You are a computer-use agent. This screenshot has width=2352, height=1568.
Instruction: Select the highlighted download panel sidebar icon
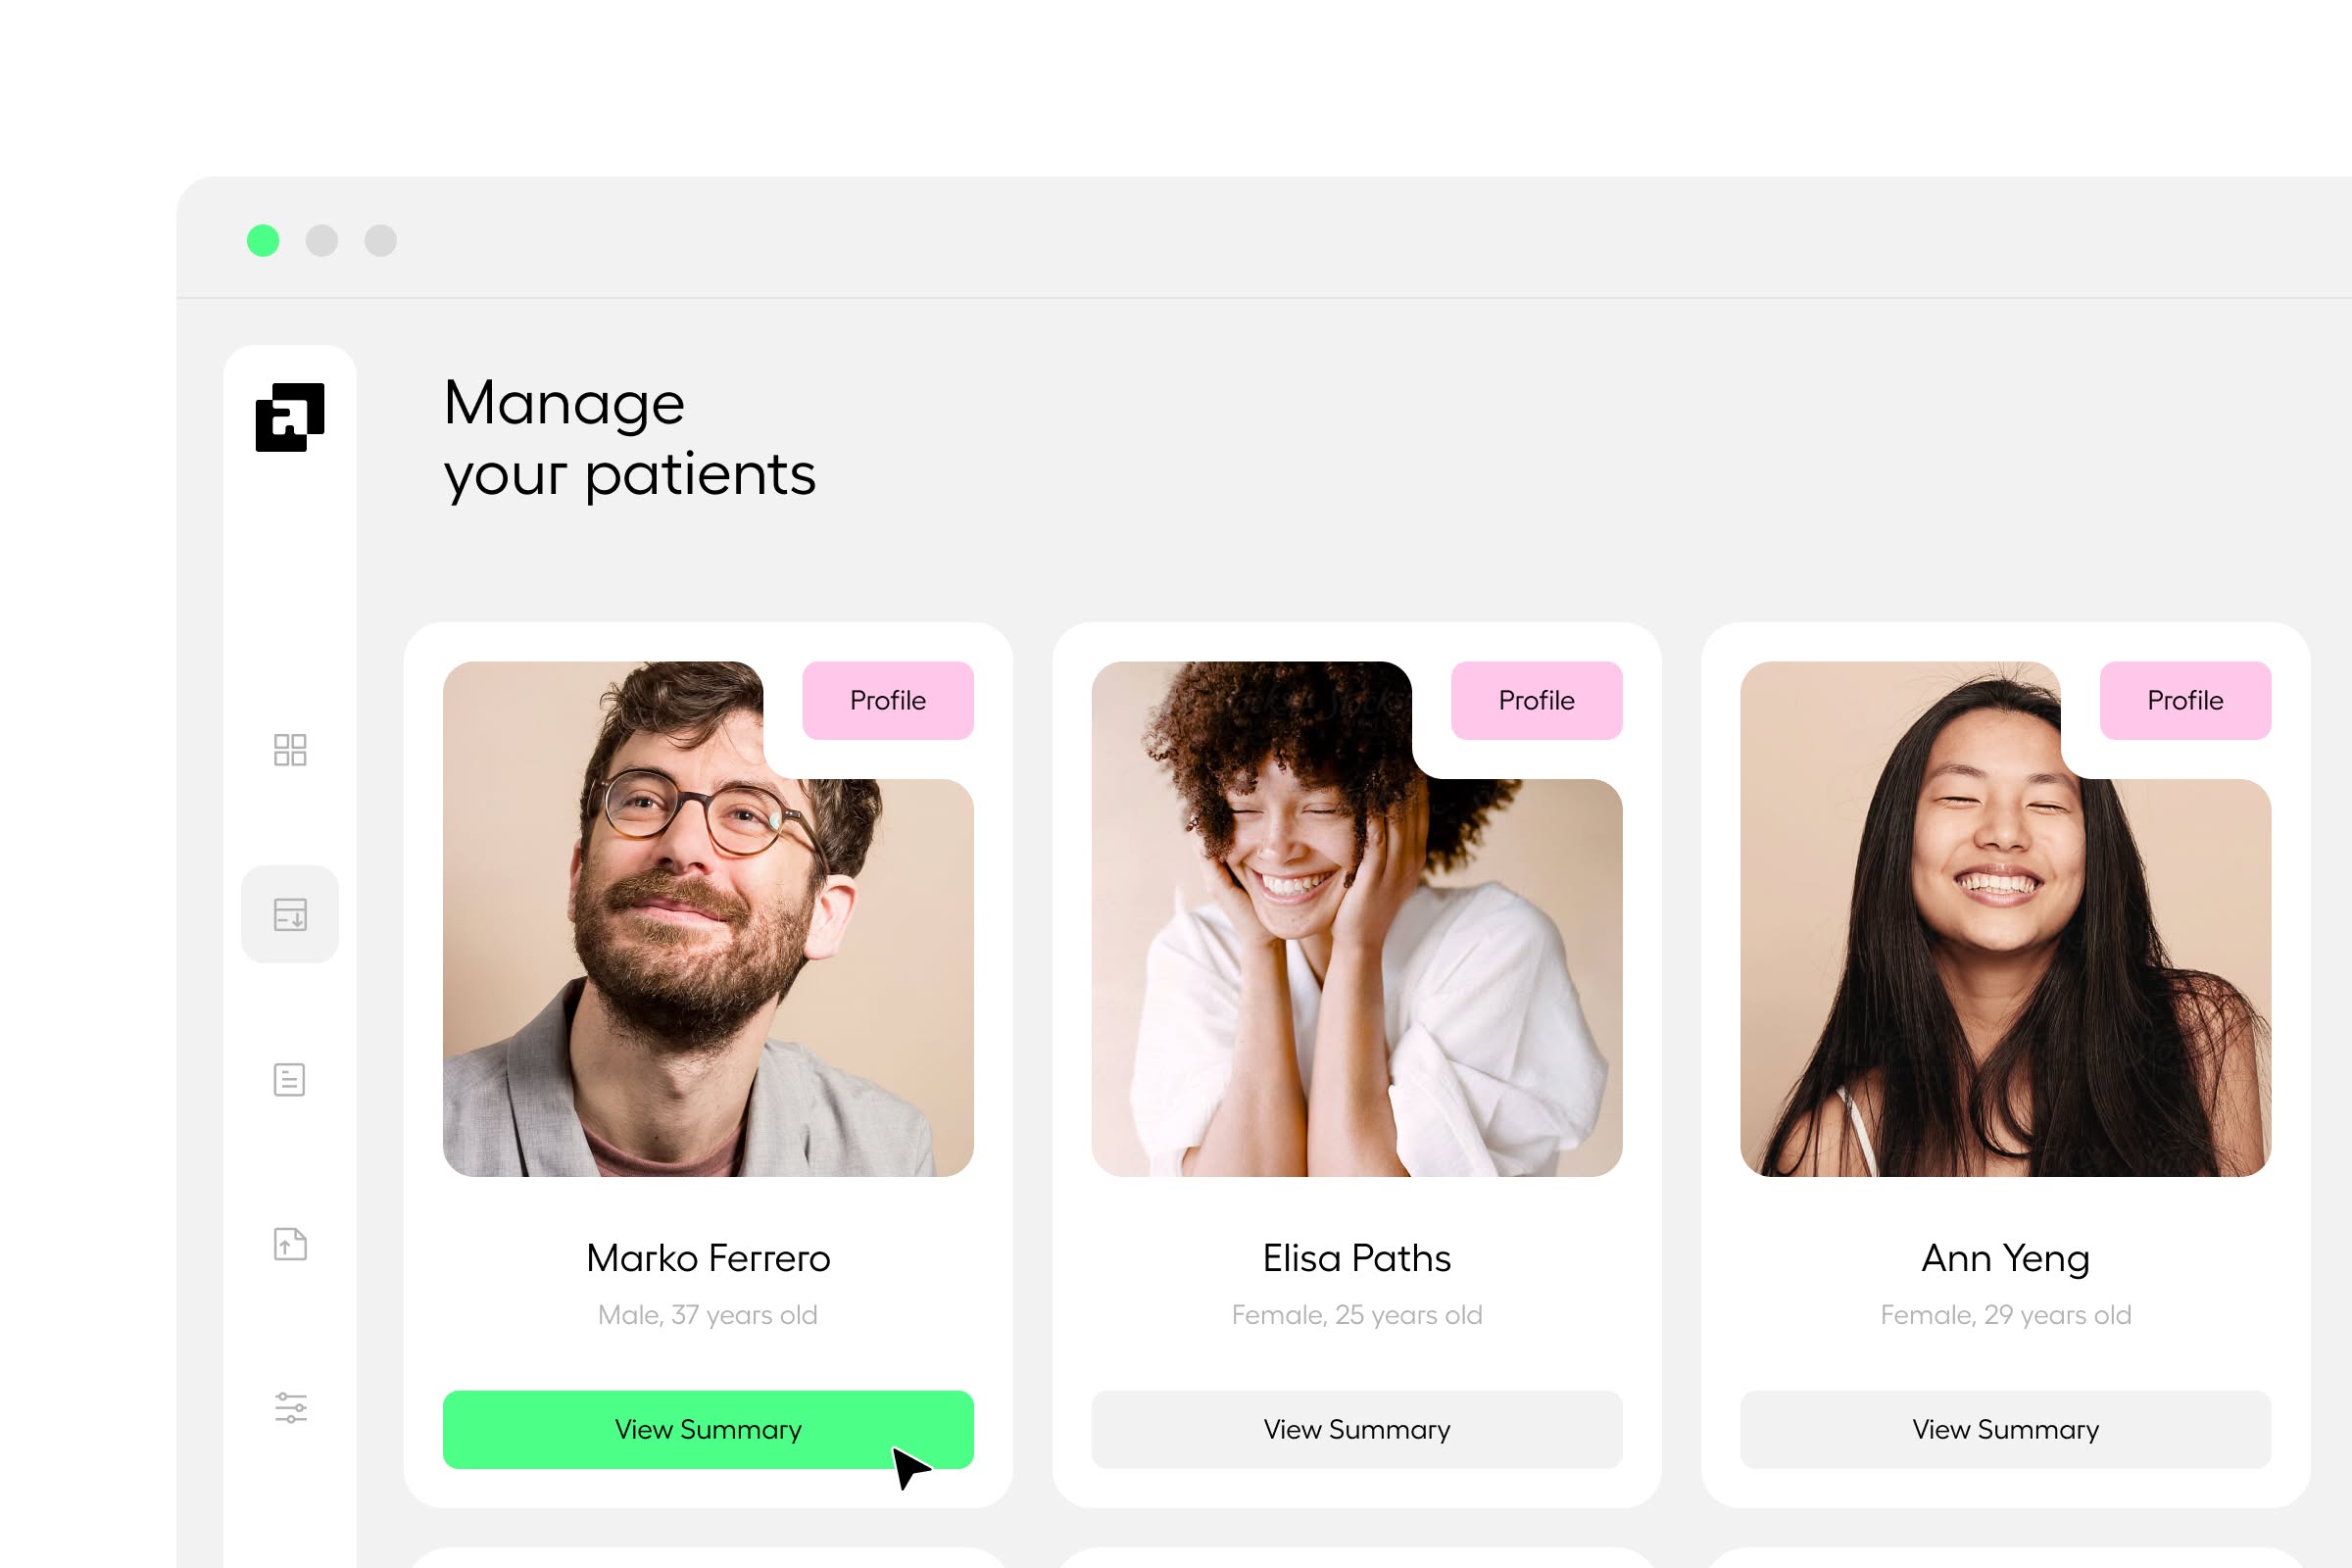pyautogui.click(x=290, y=914)
